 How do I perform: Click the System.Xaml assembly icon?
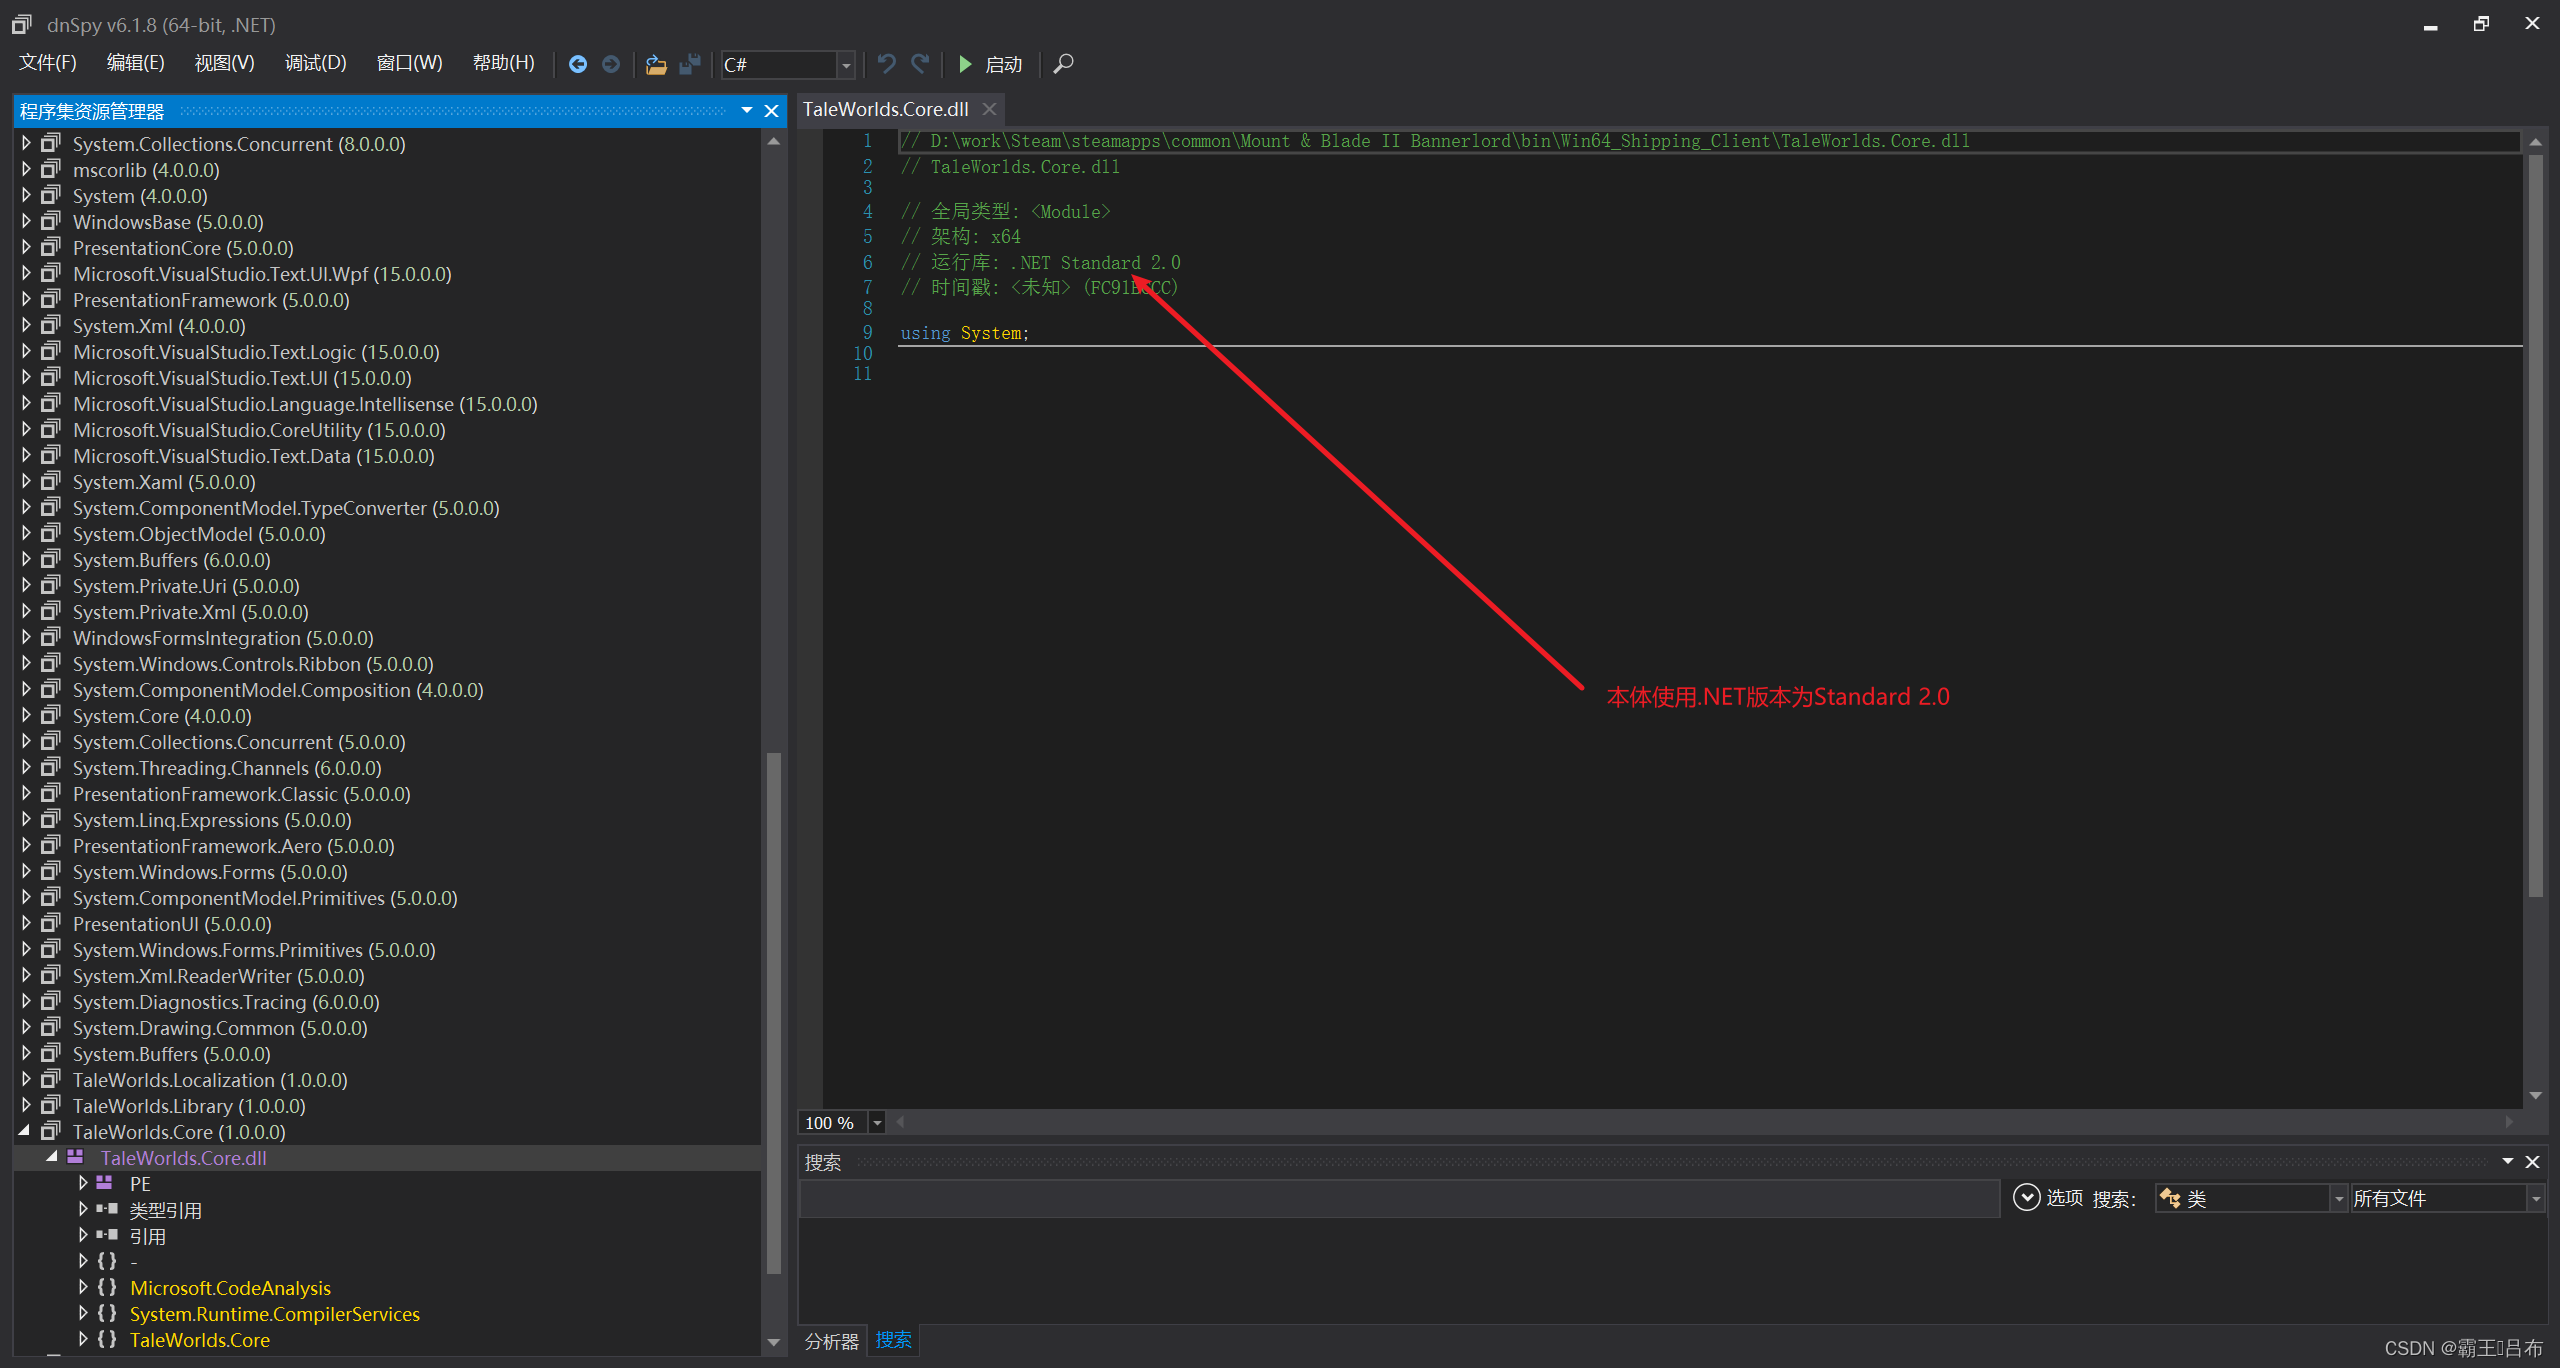tap(51, 481)
